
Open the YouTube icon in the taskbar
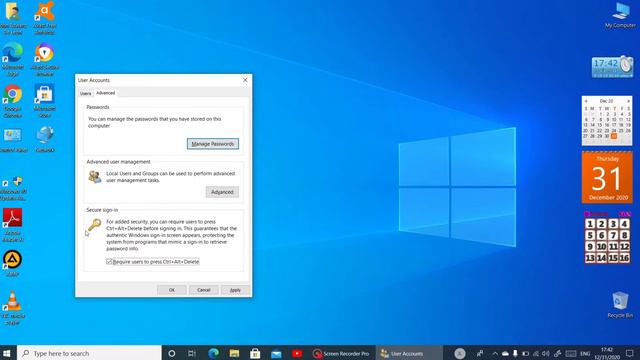coord(297,353)
